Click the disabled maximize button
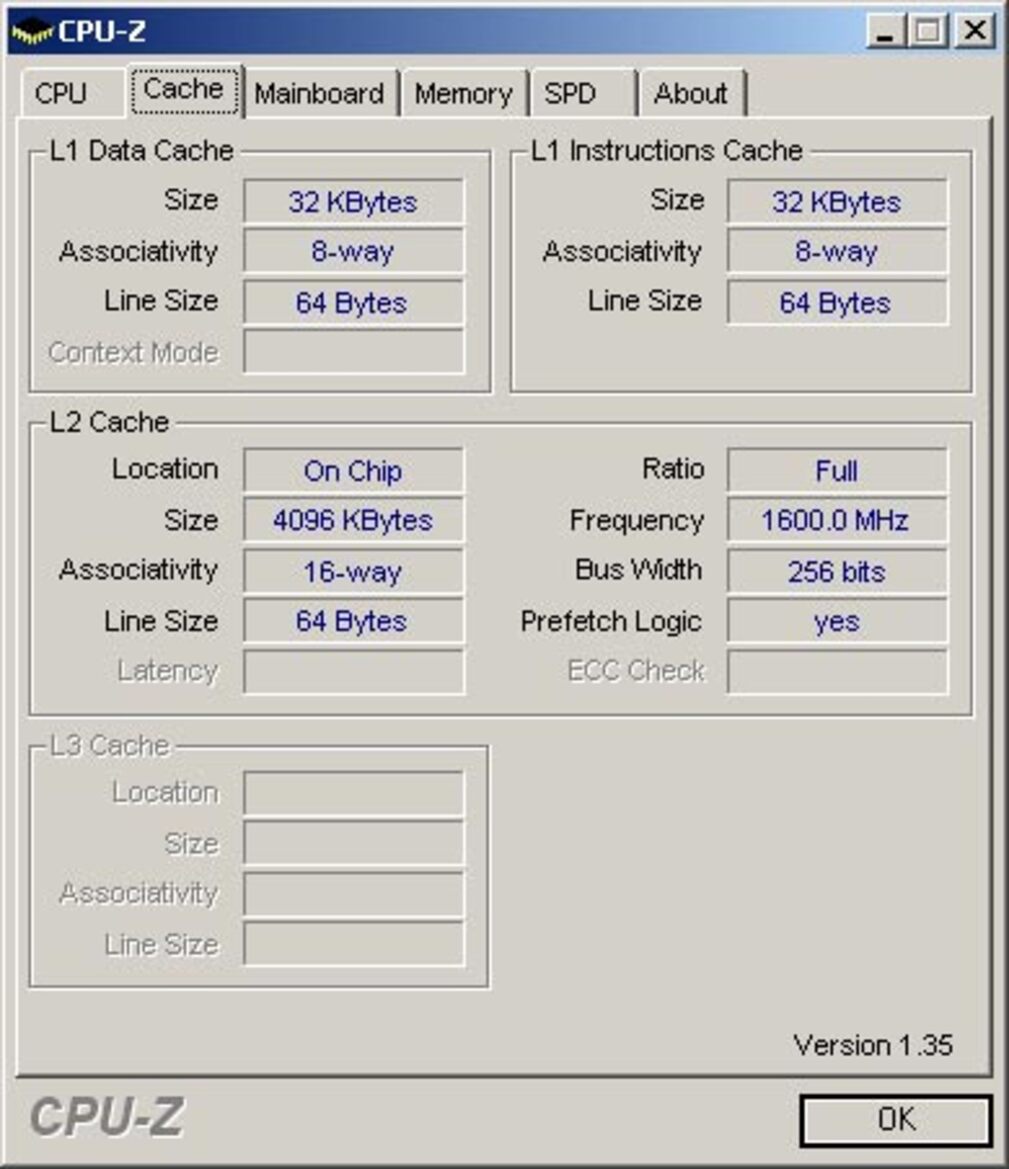The image size is (1009, 1169). tap(928, 32)
